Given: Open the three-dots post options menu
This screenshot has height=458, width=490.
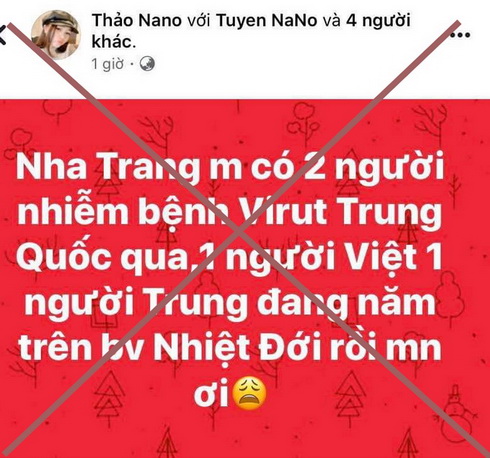Looking at the screenshot, I should [461, 34].
